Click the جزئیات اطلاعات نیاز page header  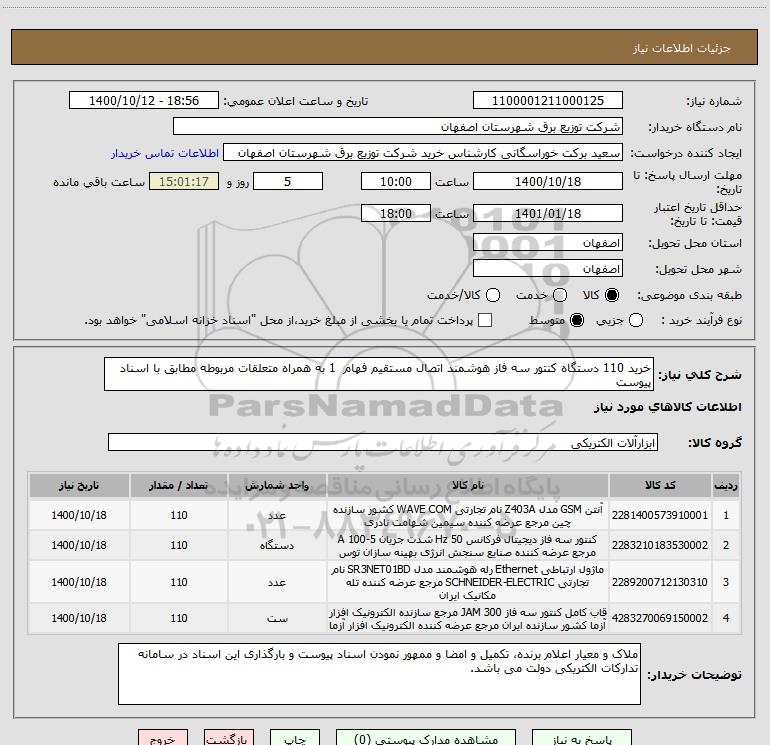click(681, 48)
